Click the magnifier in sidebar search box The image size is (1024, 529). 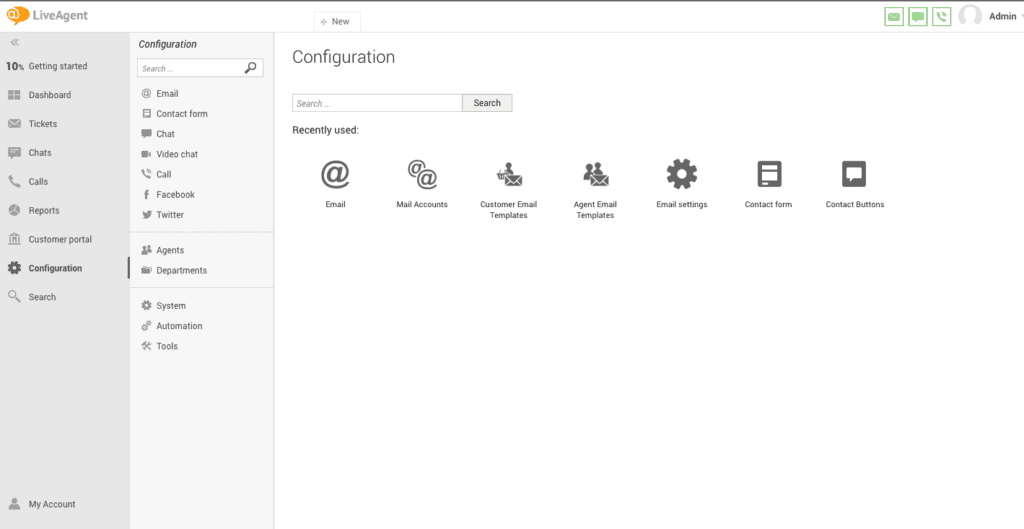coord(250,68)
